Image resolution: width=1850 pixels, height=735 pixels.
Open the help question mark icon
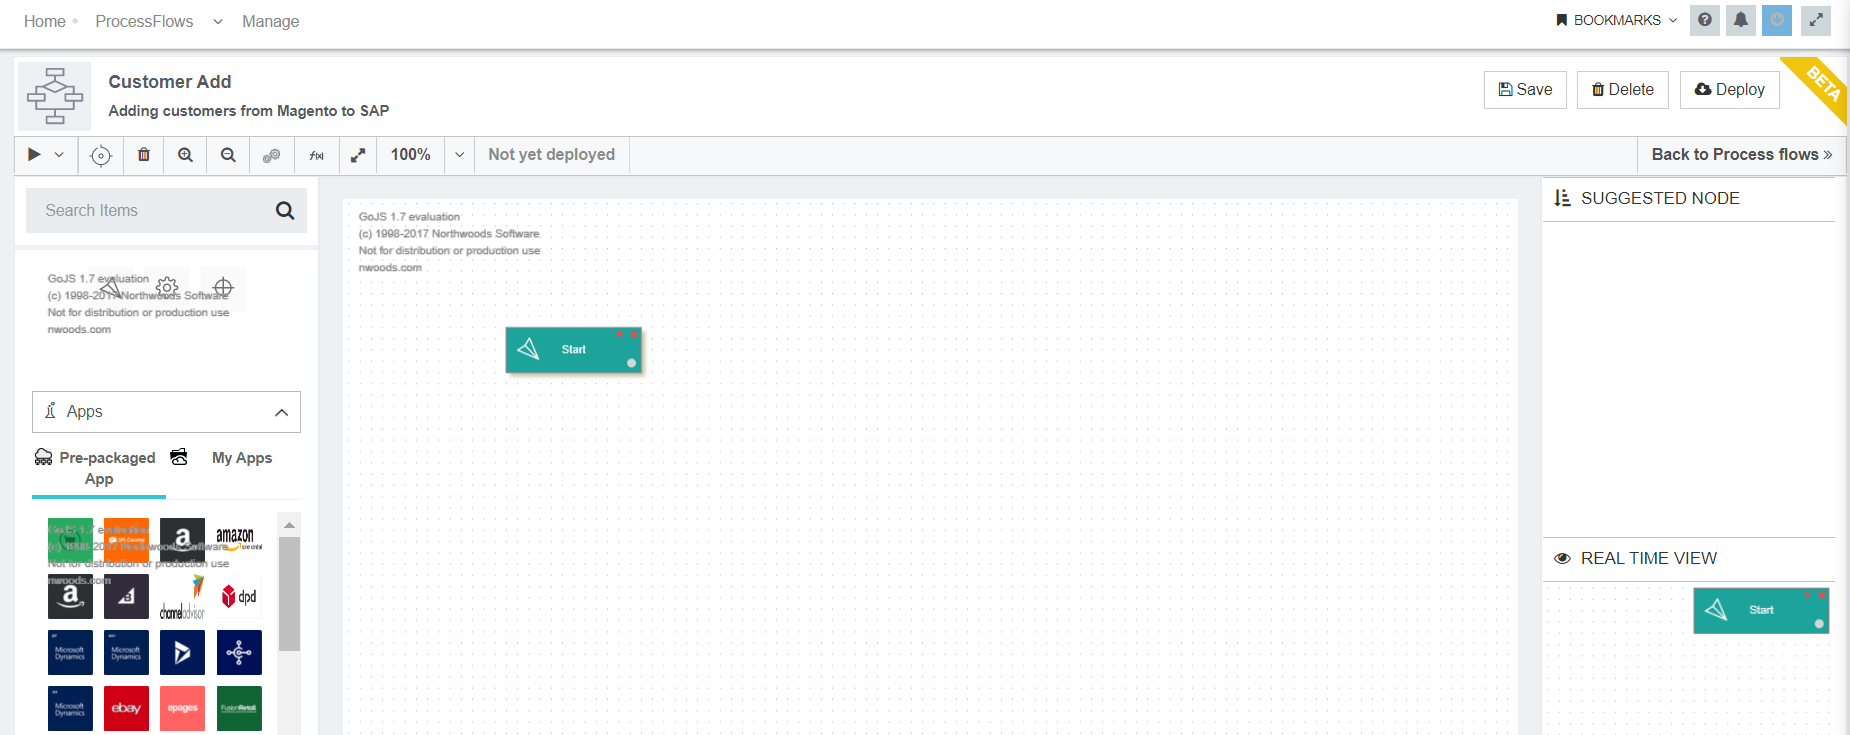[1705, 20]
